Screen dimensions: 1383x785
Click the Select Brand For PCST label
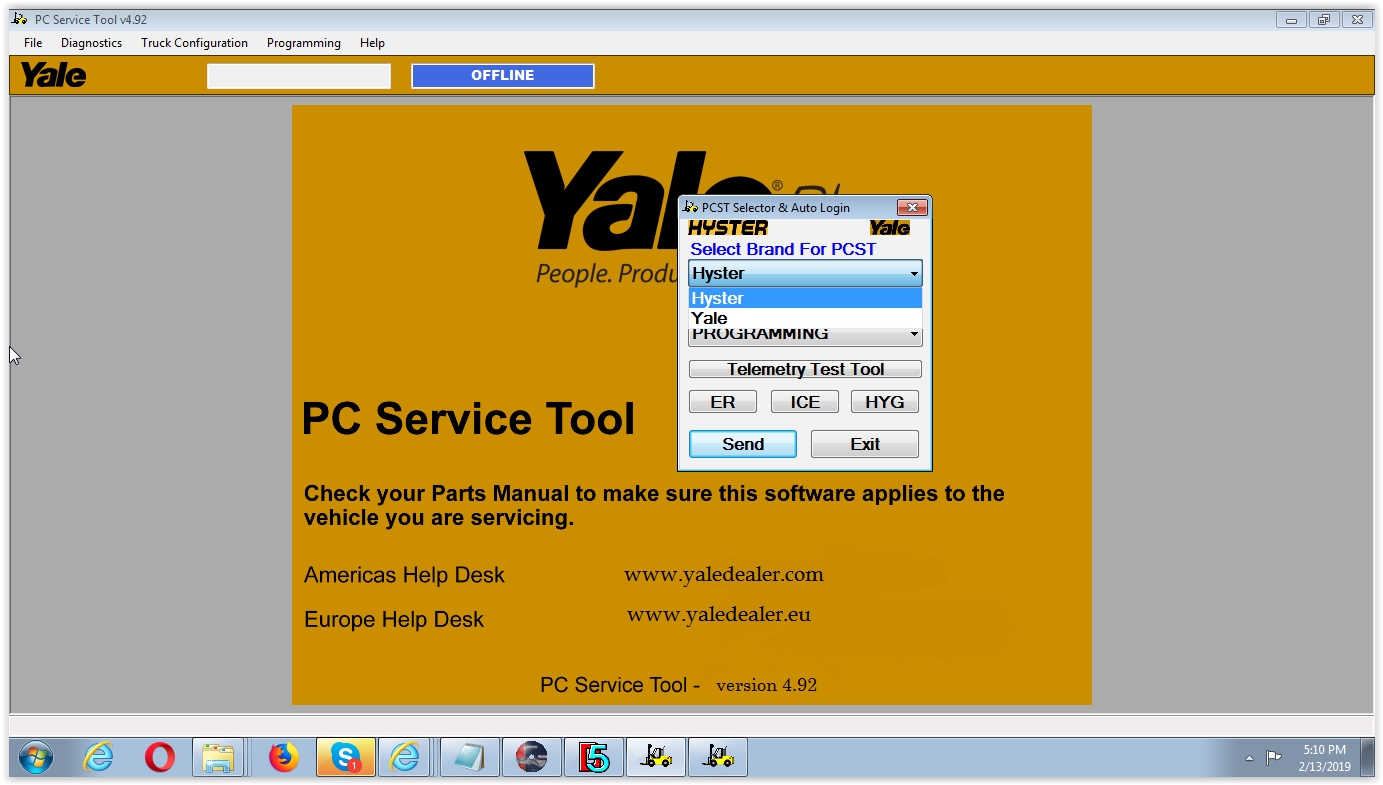pos(783,249)
